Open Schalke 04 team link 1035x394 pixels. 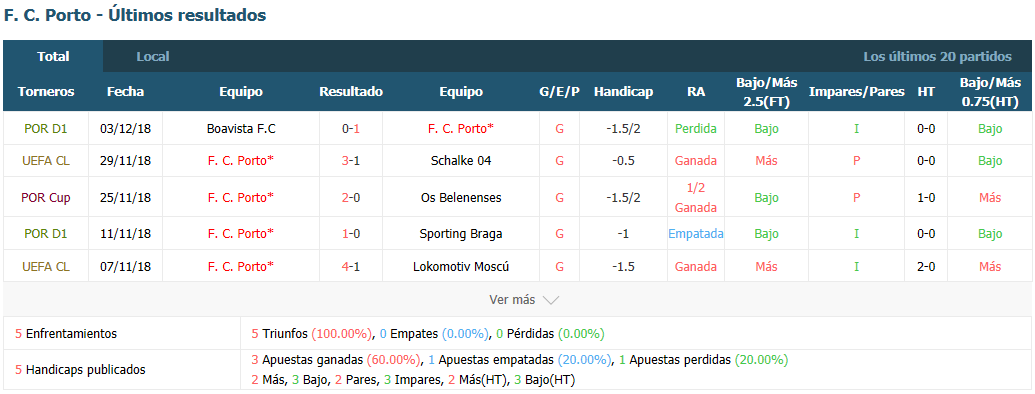[461, 160]
